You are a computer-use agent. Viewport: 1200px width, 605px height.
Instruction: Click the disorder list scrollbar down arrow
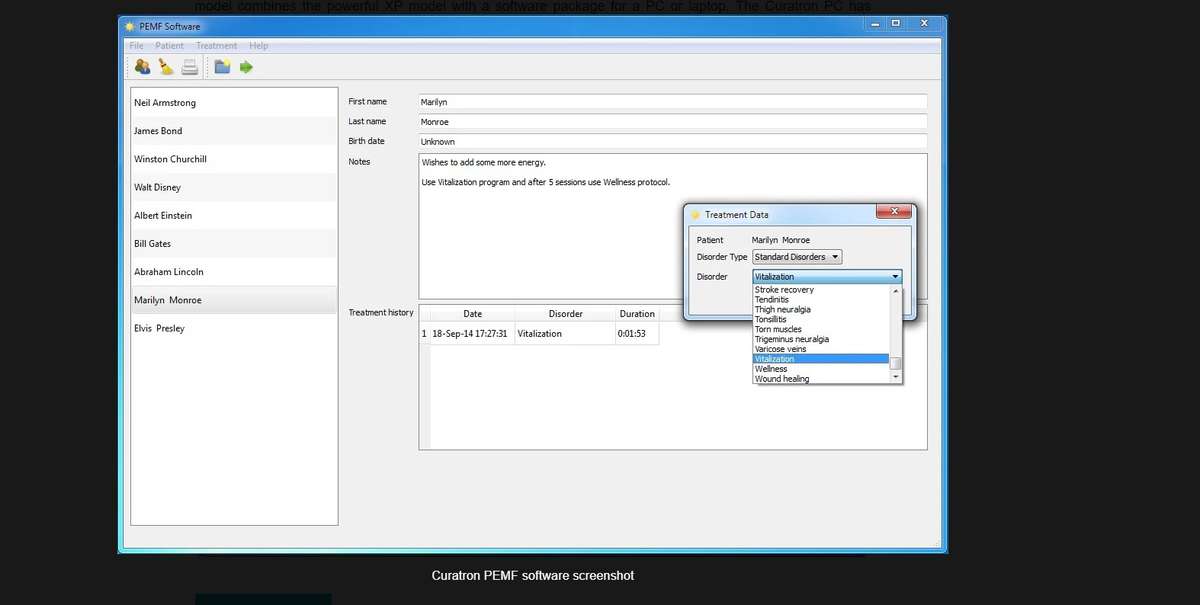click(x=896, y=378)
